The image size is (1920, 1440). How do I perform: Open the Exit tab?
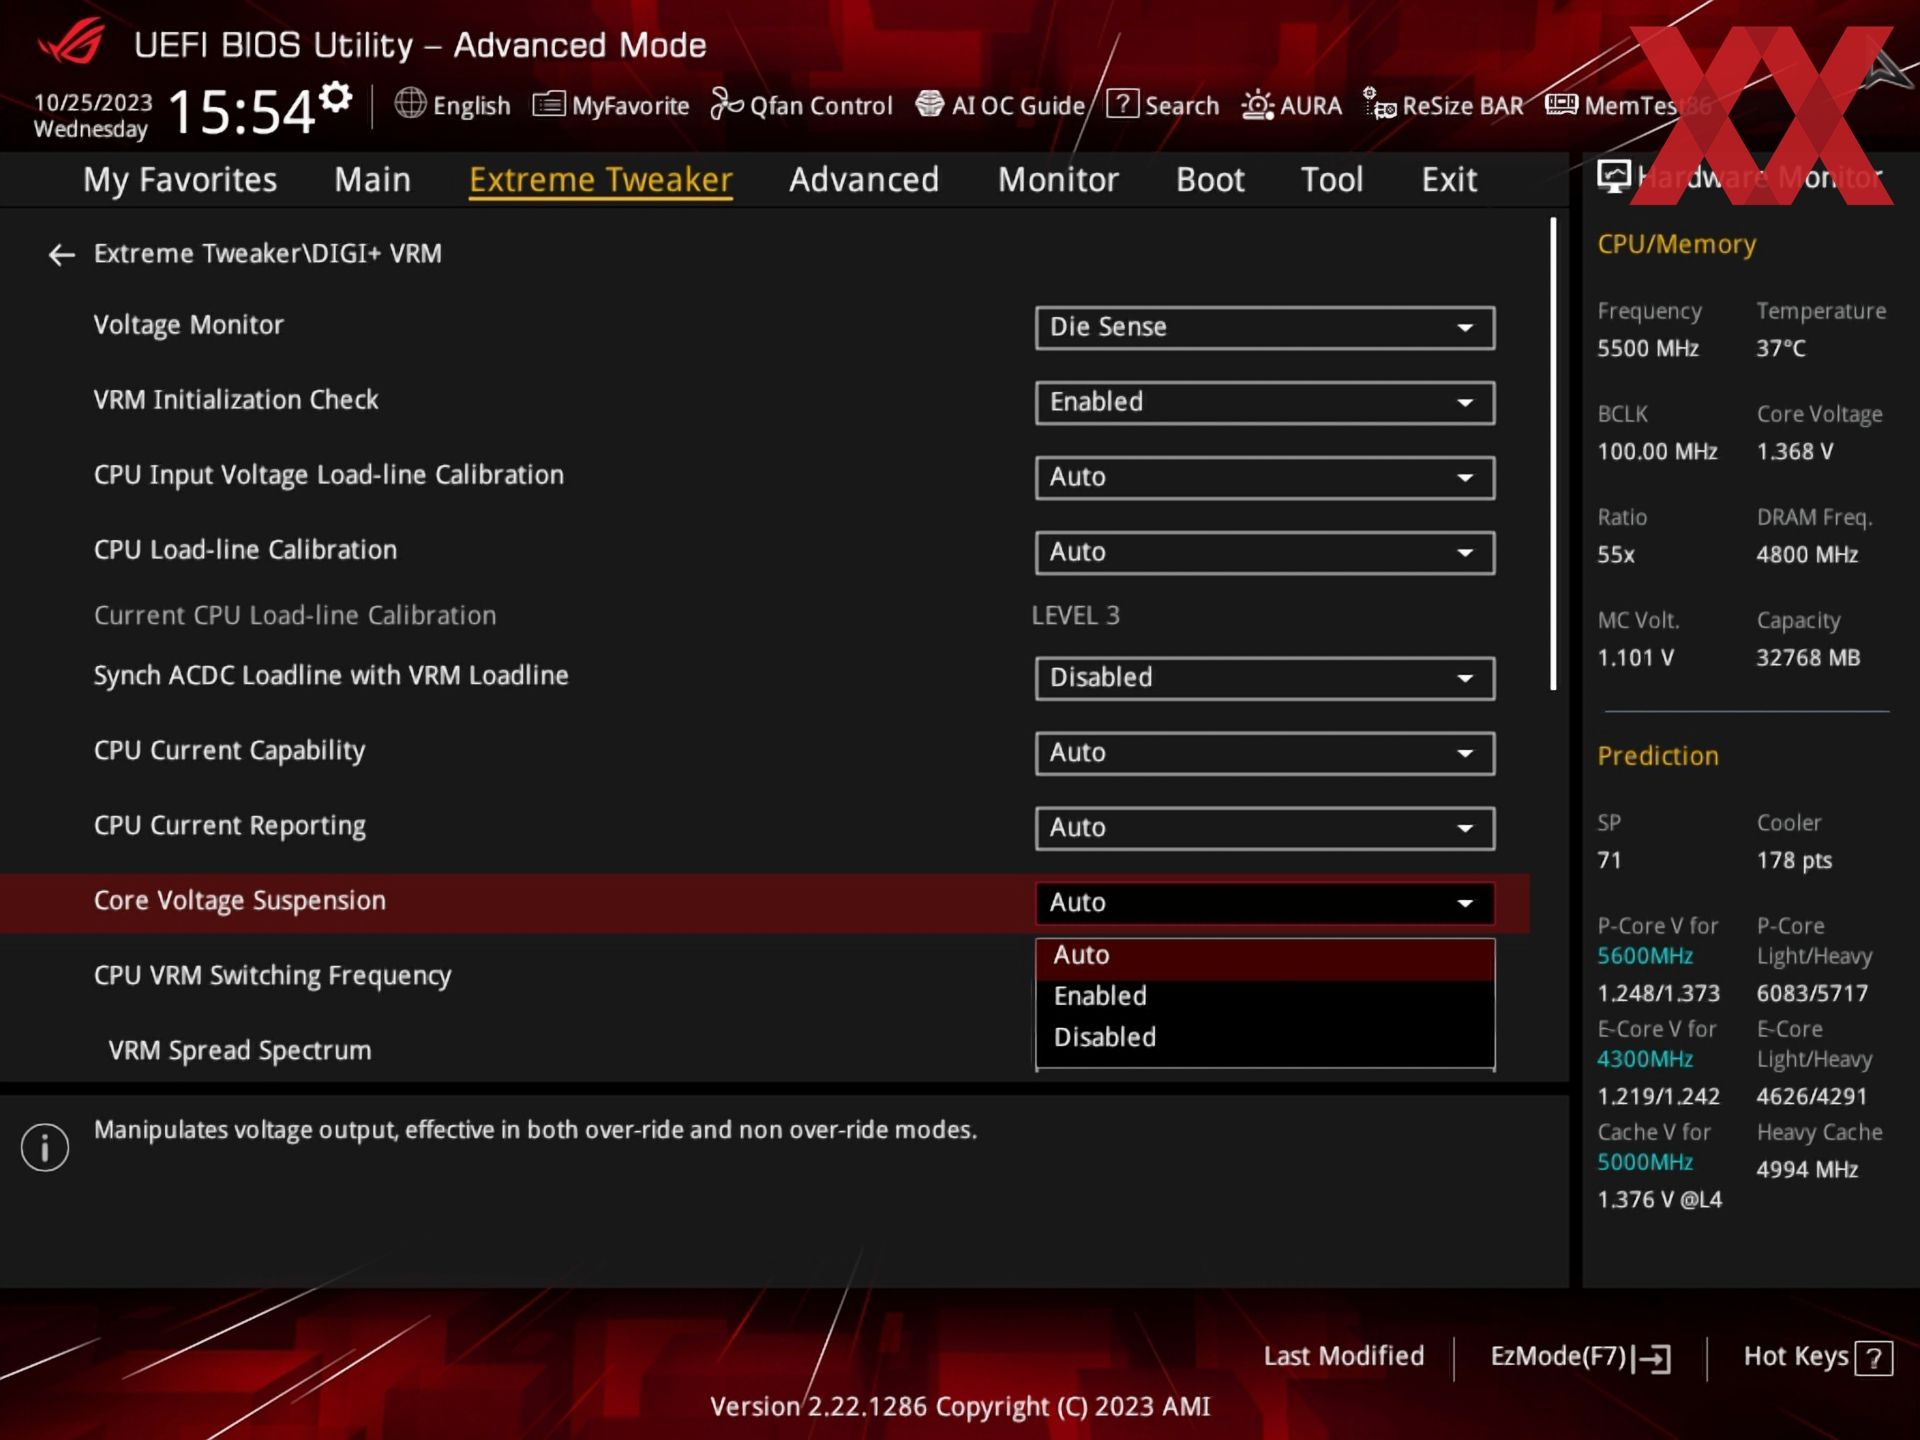[1449, 180]
